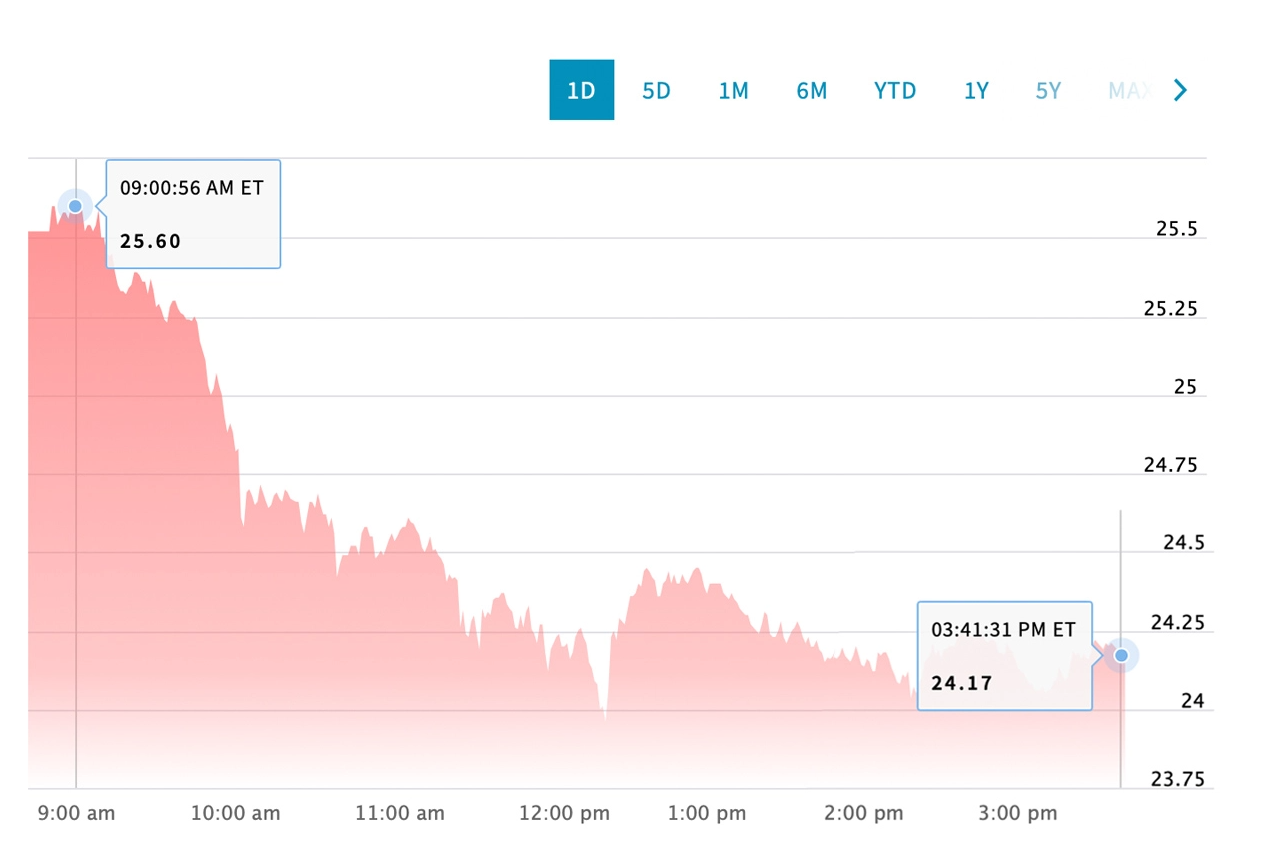Click the blue data marker at 9:00 am
This screenshot has width=1272, height=842.
pyautogui.click(x=75, y=206)
